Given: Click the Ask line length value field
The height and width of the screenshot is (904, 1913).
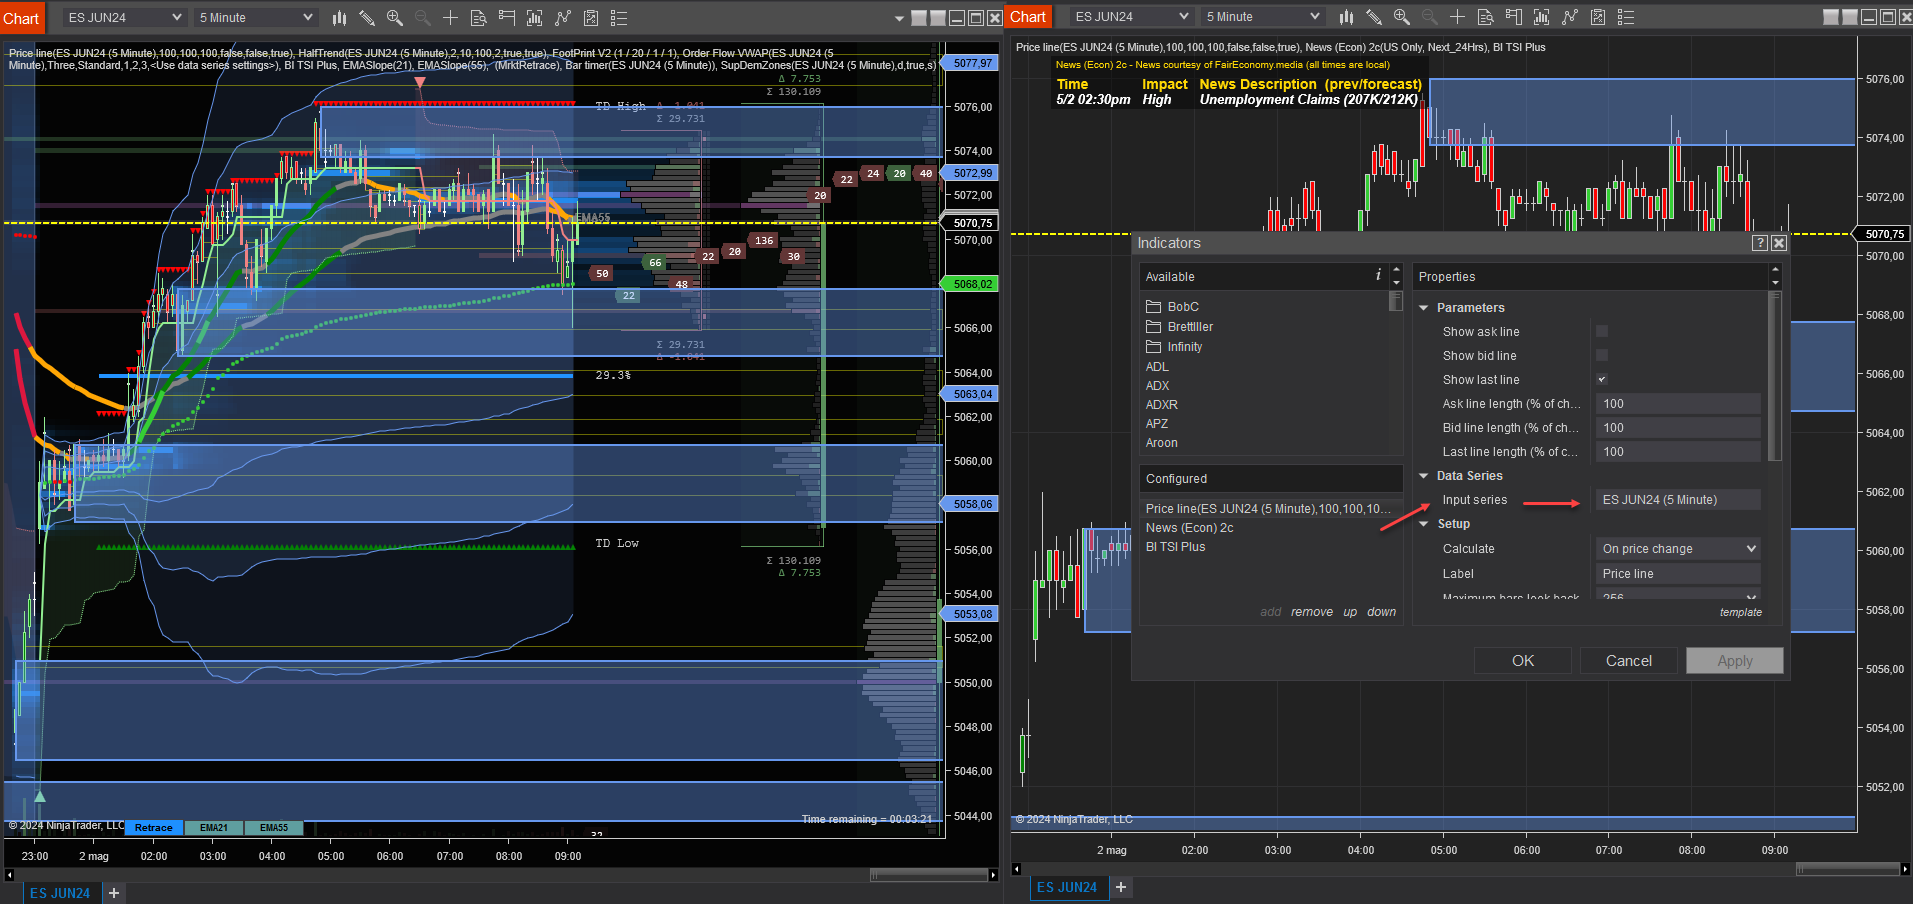Looking at the screenshot, I should coord(1678,404).
